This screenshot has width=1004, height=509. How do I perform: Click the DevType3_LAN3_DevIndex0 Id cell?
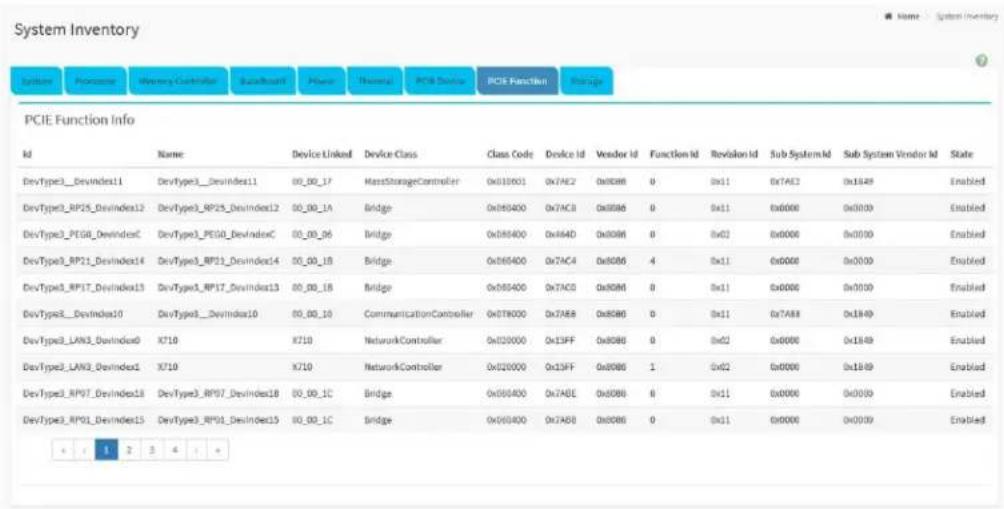coord(81,341)
